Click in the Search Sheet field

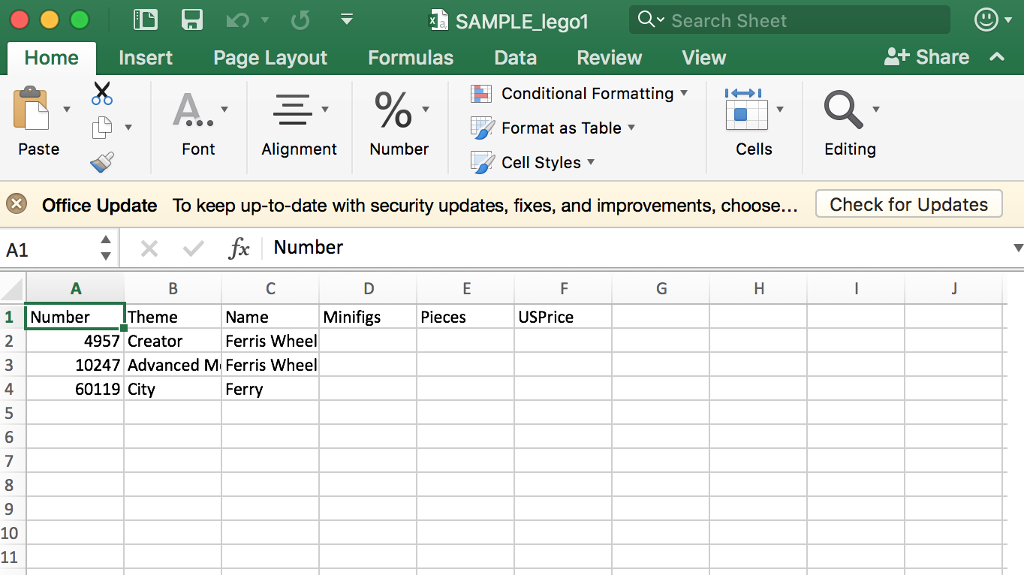[790, 20]
